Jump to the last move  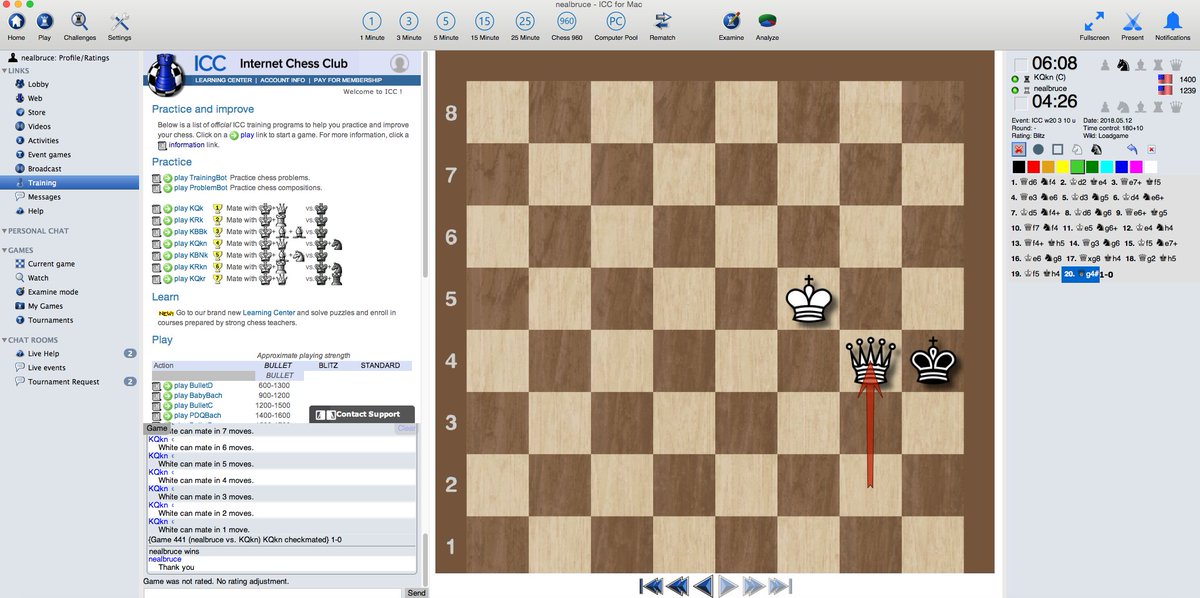(781, 586)
